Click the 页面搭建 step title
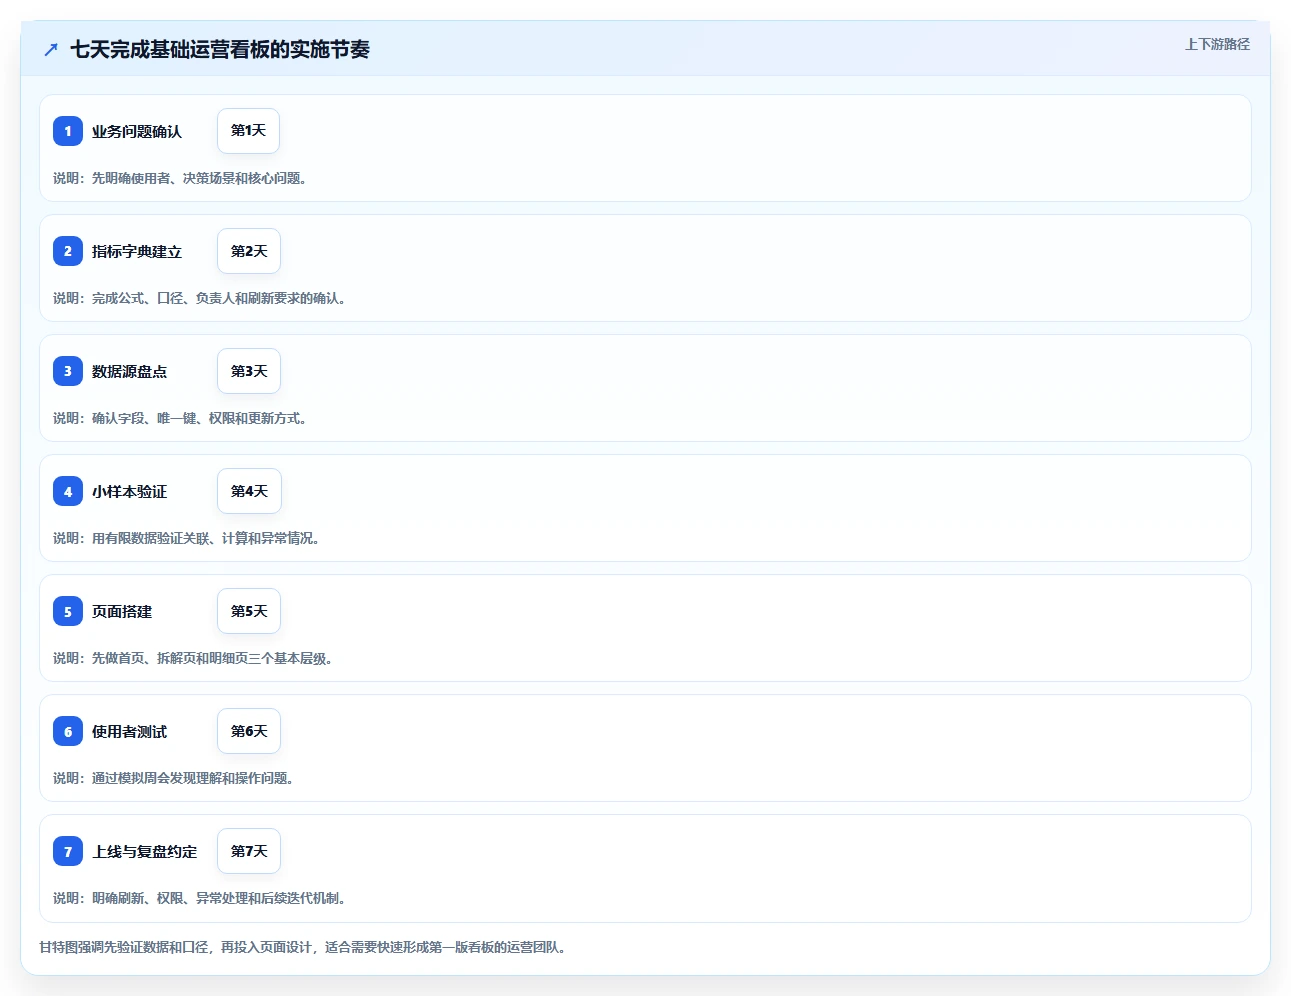1291x996 pixels. pyautogui.click(x=122, y=611)
